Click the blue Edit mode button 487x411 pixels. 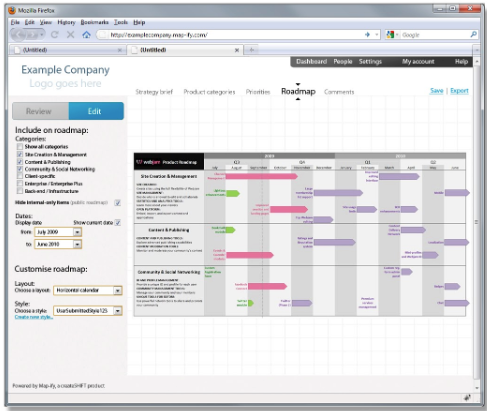(96, 111)
